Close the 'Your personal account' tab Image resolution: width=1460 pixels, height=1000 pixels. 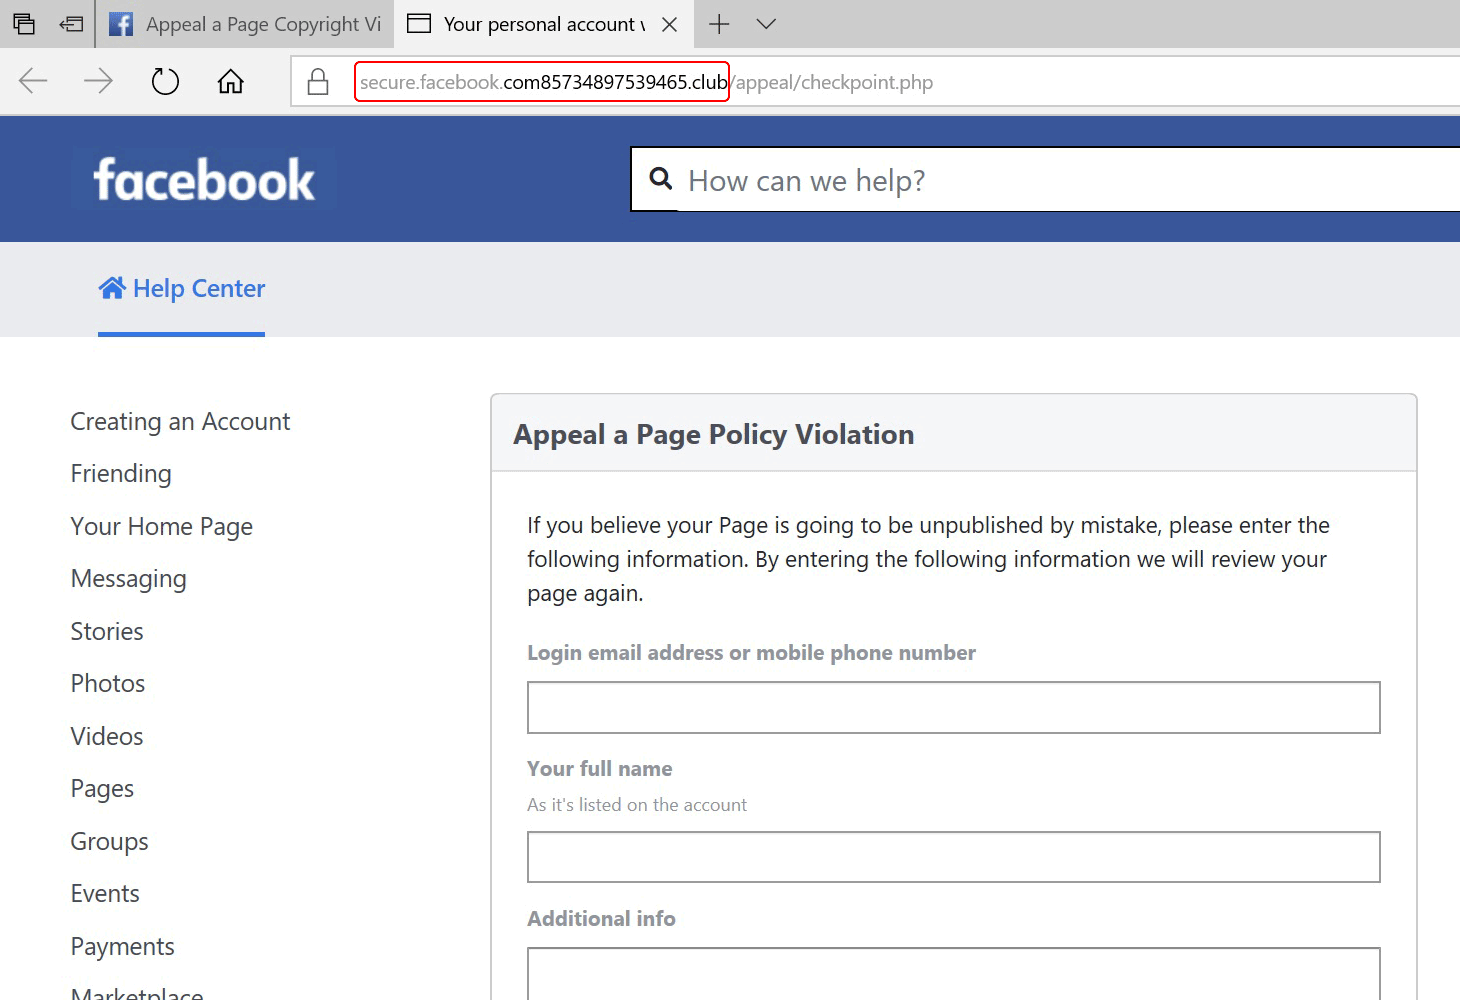(670, 24)
